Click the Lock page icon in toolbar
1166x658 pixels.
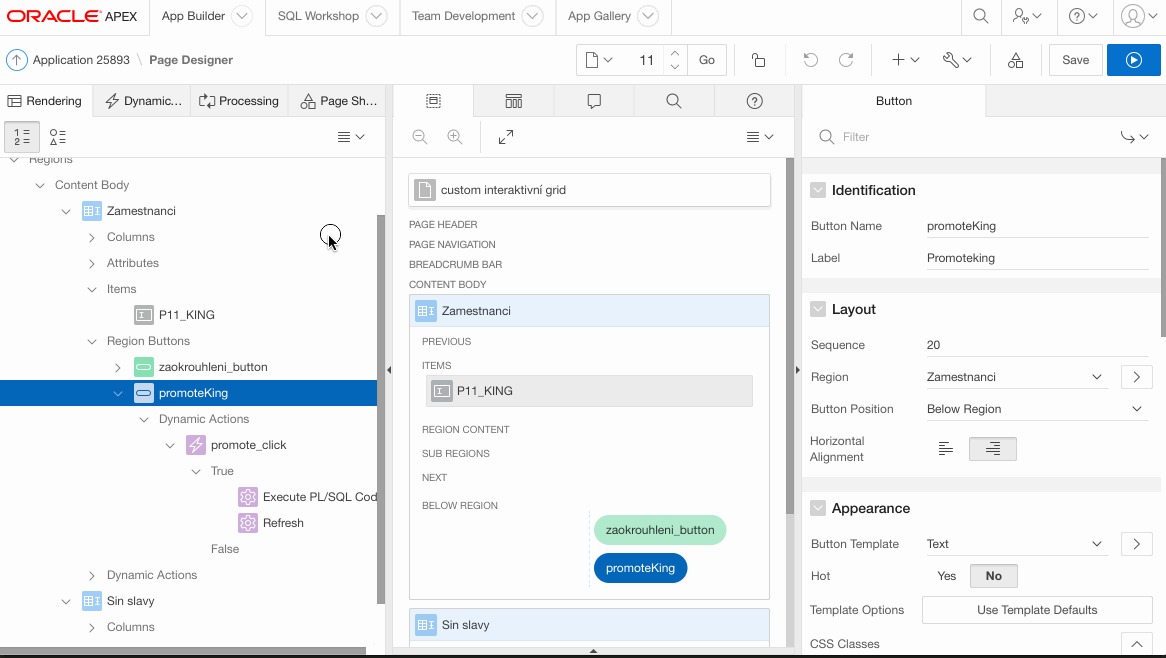point(759,60)
